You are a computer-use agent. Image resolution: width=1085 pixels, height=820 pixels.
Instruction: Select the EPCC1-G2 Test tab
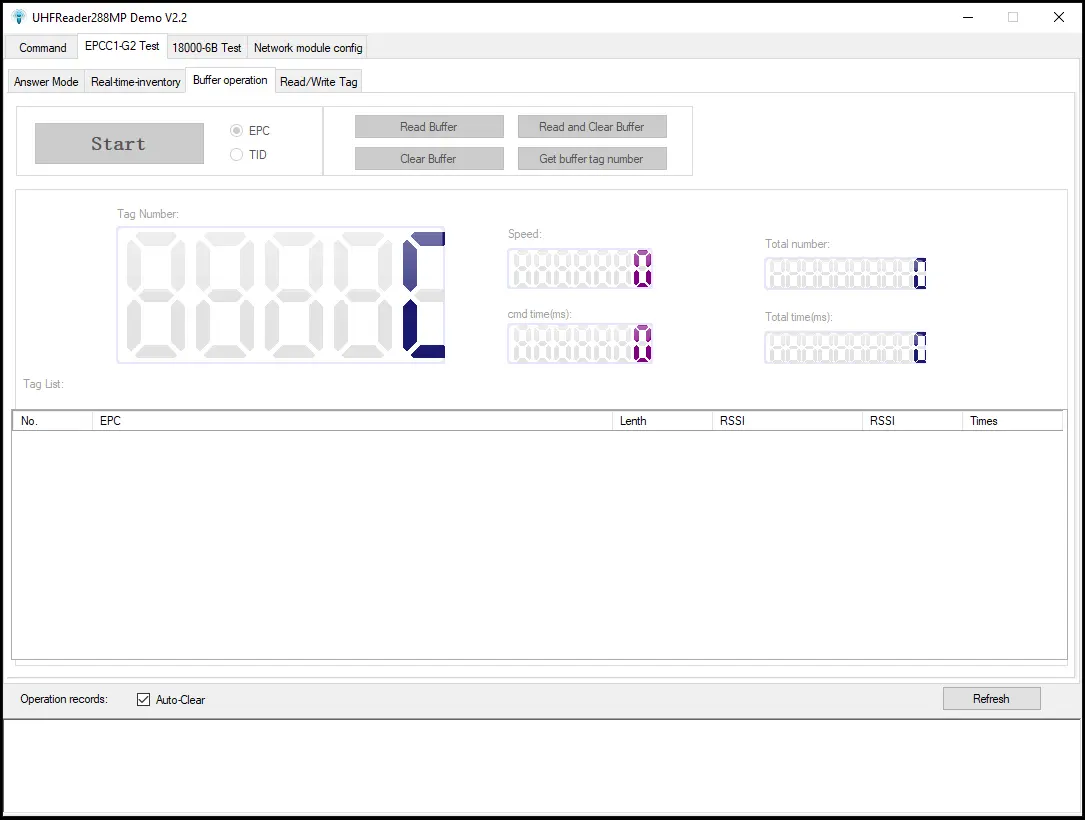[122, 46]
